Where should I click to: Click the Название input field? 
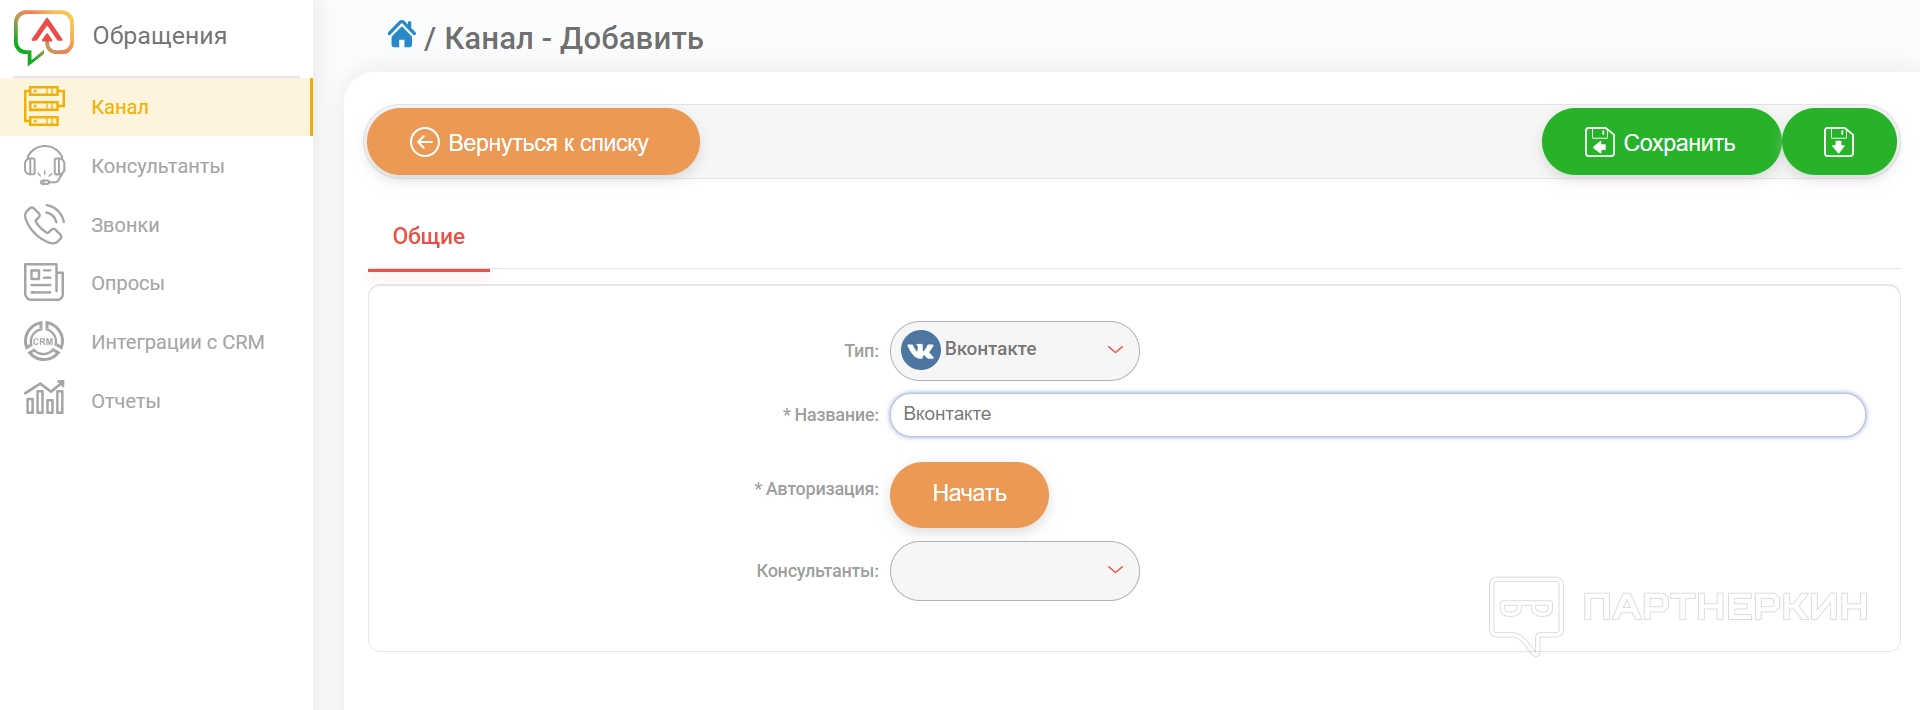(1377, 415)
